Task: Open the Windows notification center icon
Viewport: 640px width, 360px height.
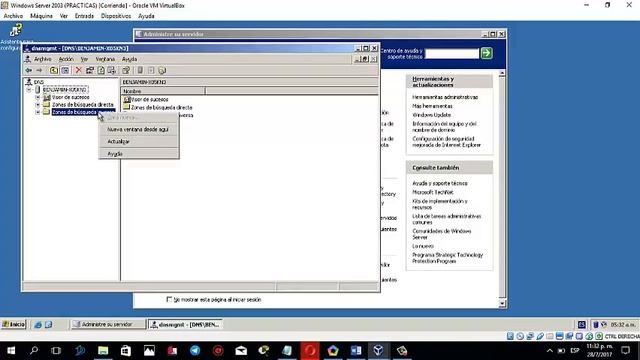Action: point(626,350)
